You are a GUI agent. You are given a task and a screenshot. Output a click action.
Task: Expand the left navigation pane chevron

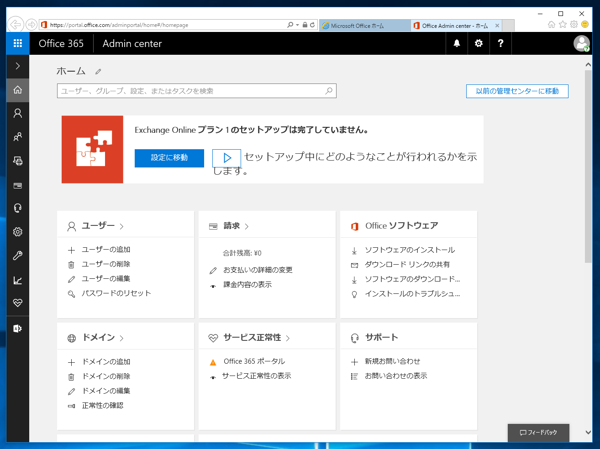[x=18, y=66]
